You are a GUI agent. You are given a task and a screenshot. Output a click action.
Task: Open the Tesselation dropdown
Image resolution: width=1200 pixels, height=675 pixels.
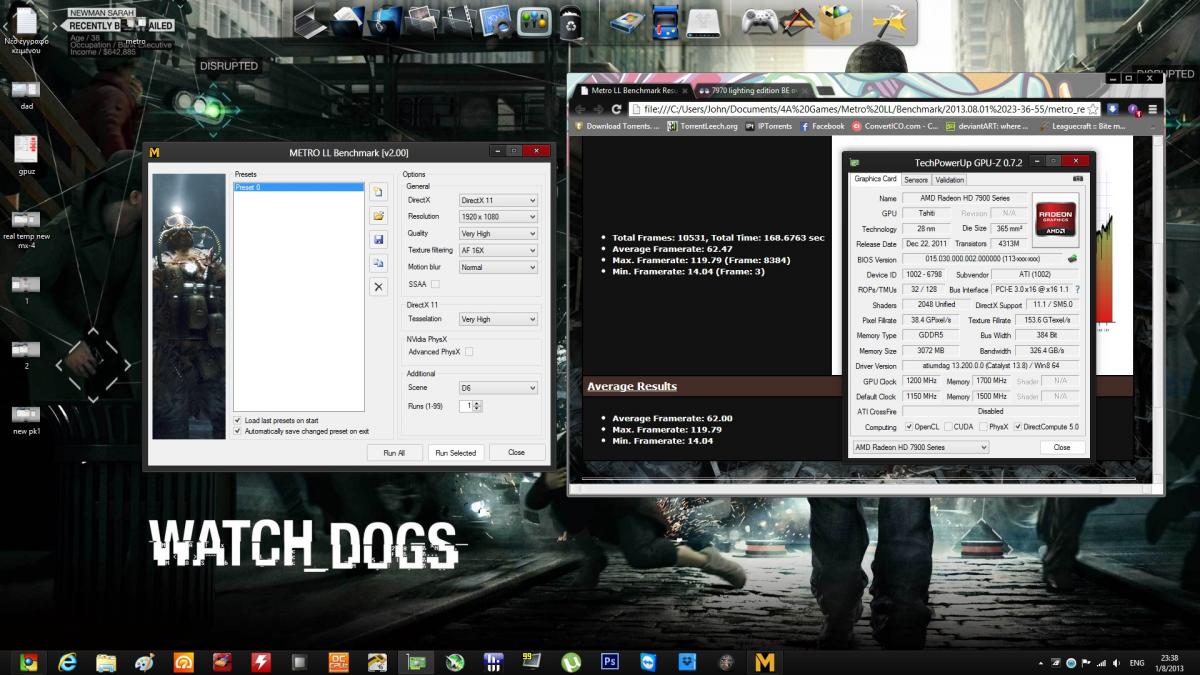click(x=498, y=319)
